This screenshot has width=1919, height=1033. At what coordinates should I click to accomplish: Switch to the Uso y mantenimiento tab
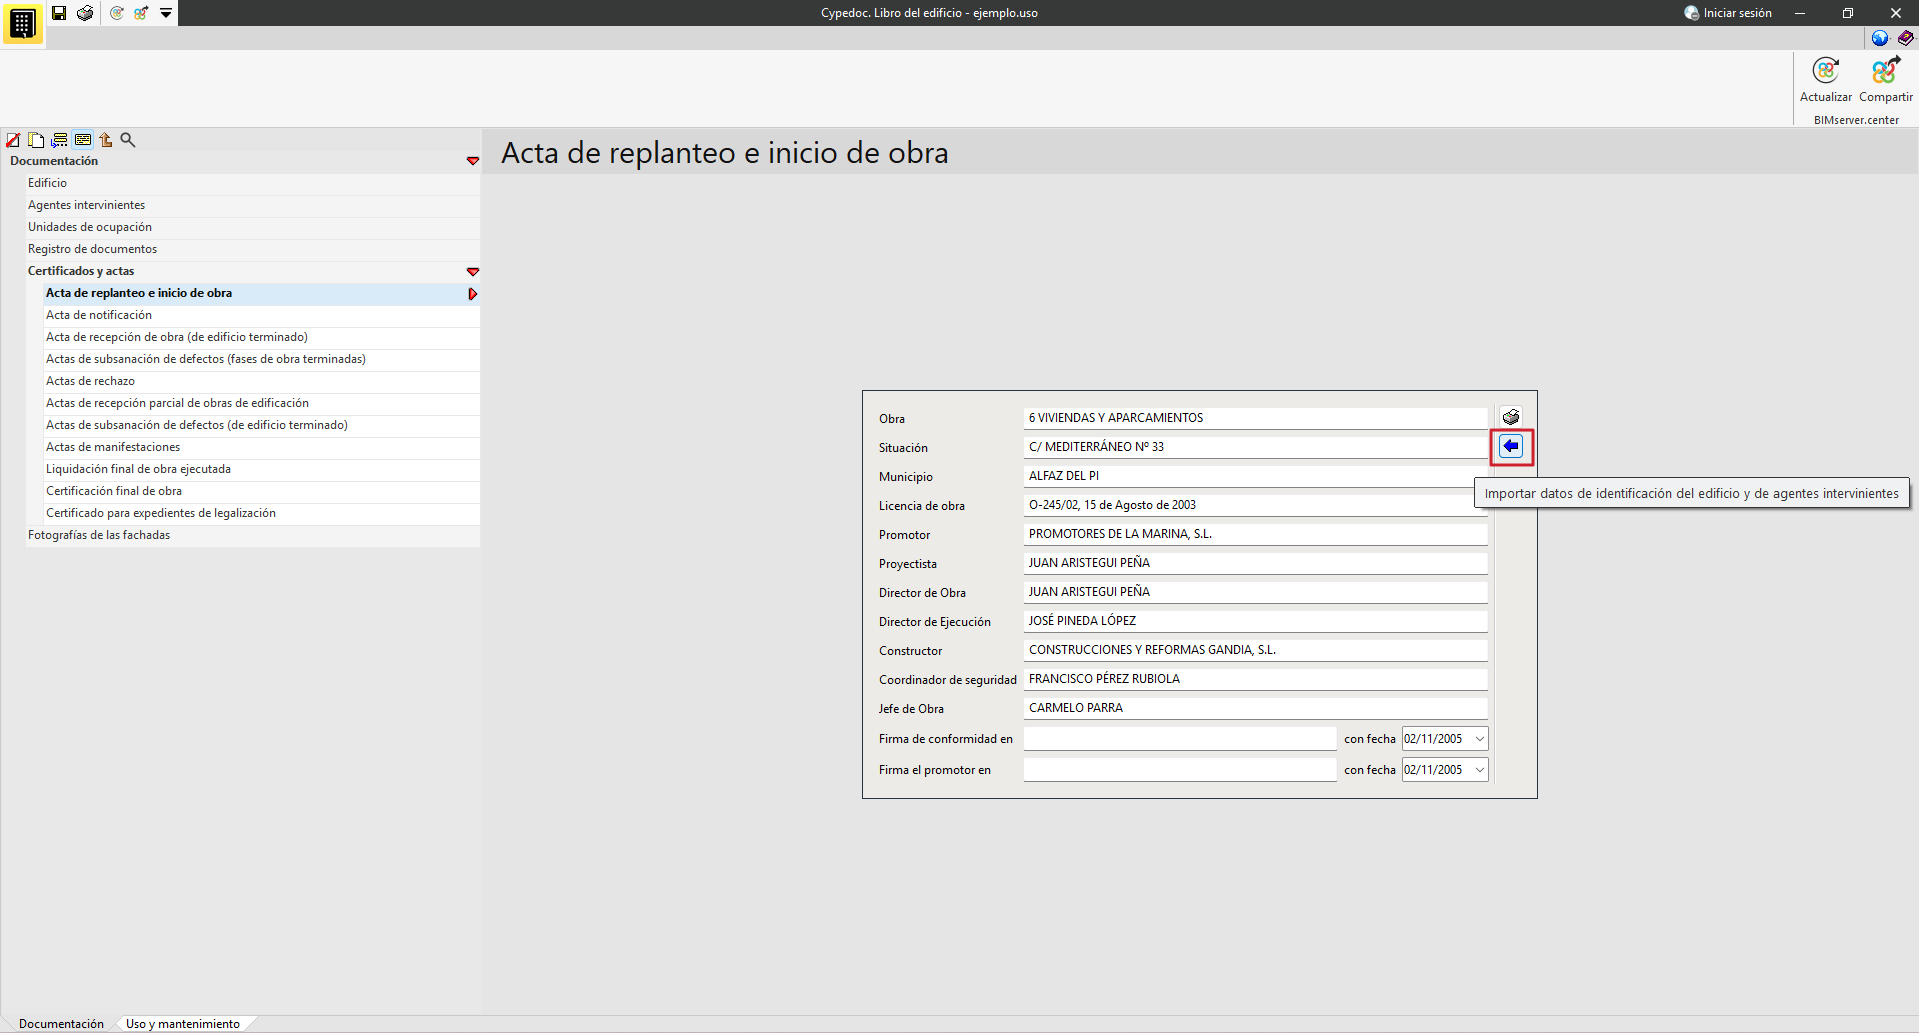183,1024
